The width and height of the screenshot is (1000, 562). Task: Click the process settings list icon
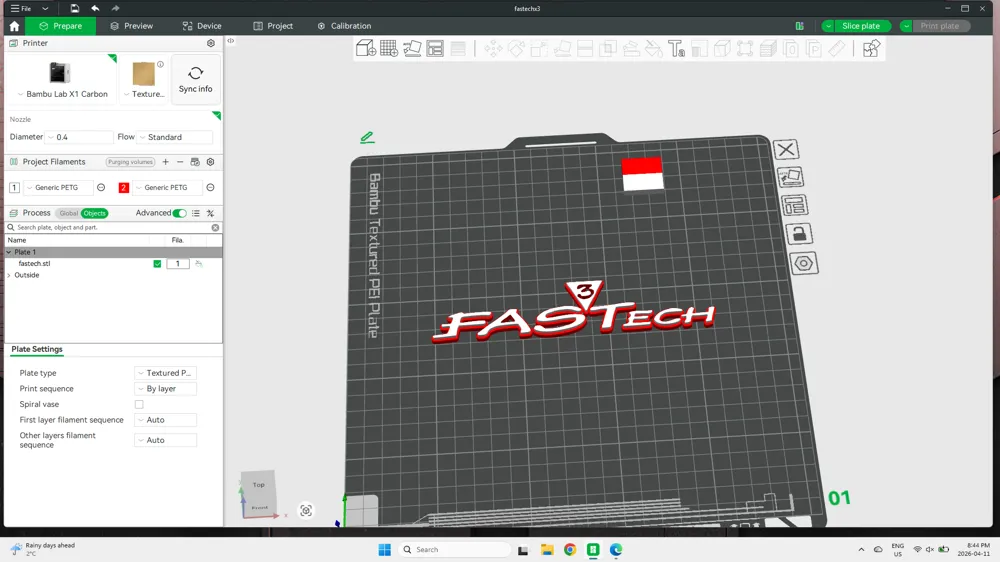pyautogui.click(x=196, y=213)
